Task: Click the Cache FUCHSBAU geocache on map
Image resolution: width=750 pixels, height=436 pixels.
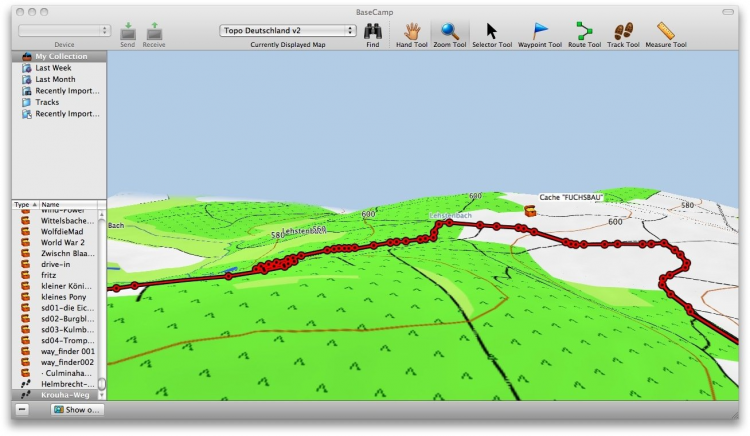Action: [x=529, y=210]
